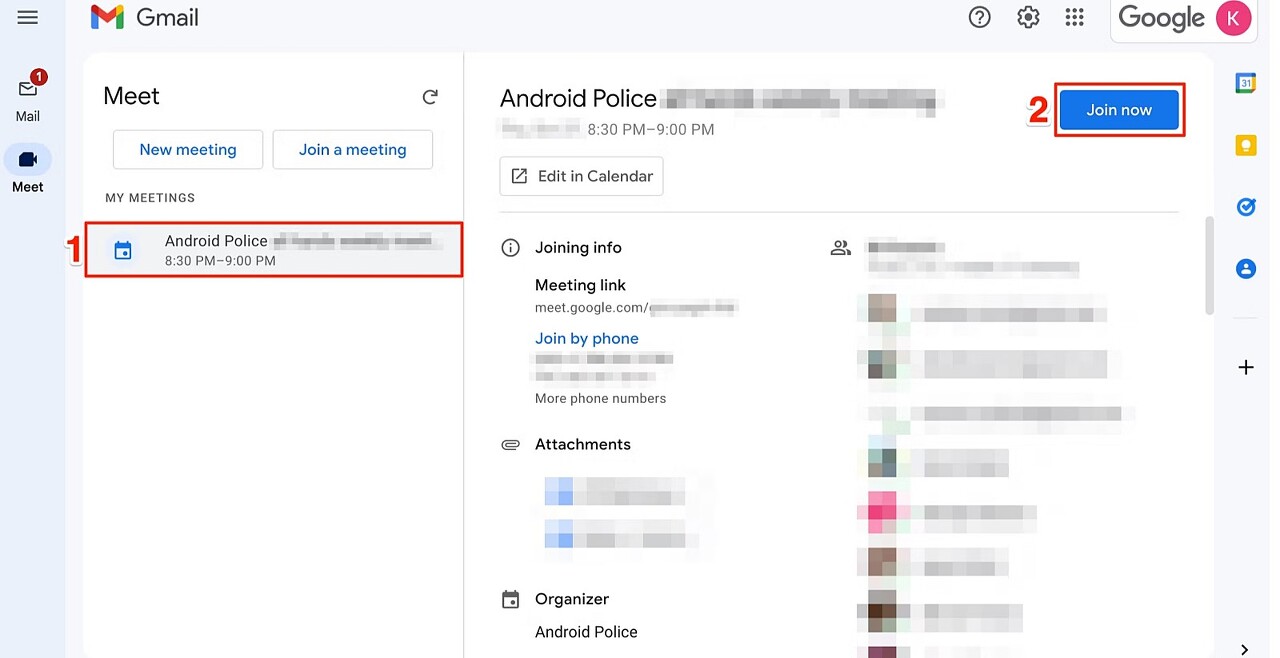Click the 8:30 PM–9:00 PM header time

pyautogui.click(x=651, y=129)
